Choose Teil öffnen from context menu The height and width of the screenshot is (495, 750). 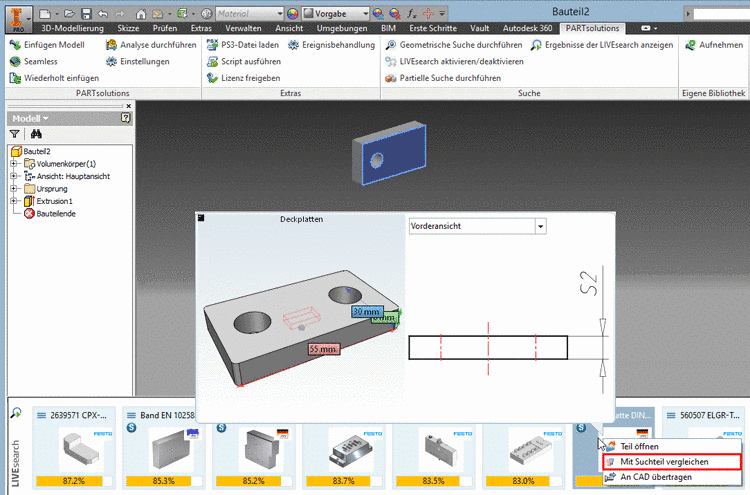[x=672, y=446]
